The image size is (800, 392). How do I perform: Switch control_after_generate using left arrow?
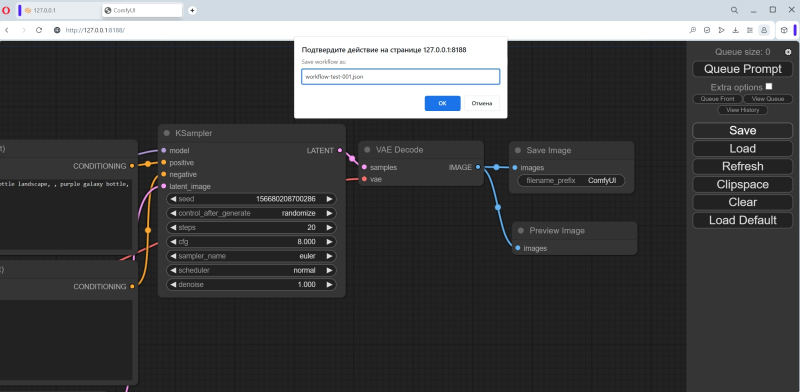[x=173, y=213]
